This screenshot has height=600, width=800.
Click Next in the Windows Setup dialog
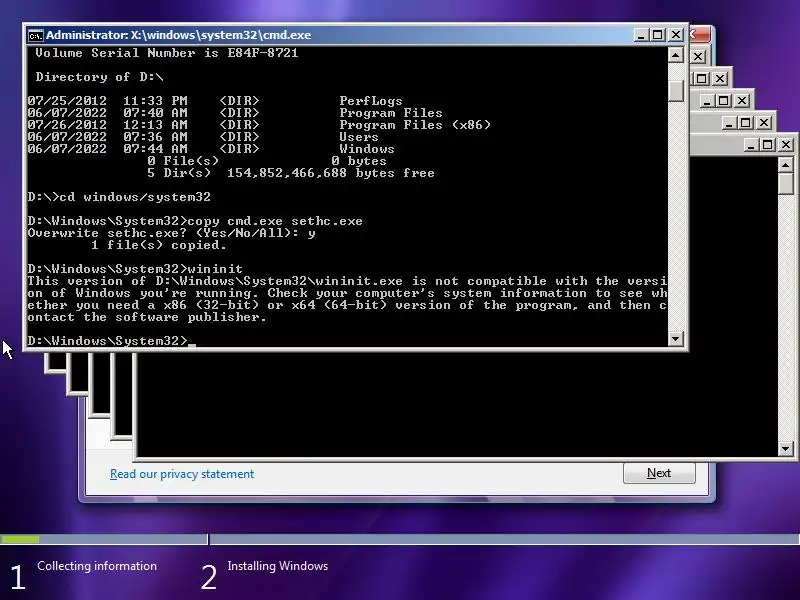tap(659, 473)
